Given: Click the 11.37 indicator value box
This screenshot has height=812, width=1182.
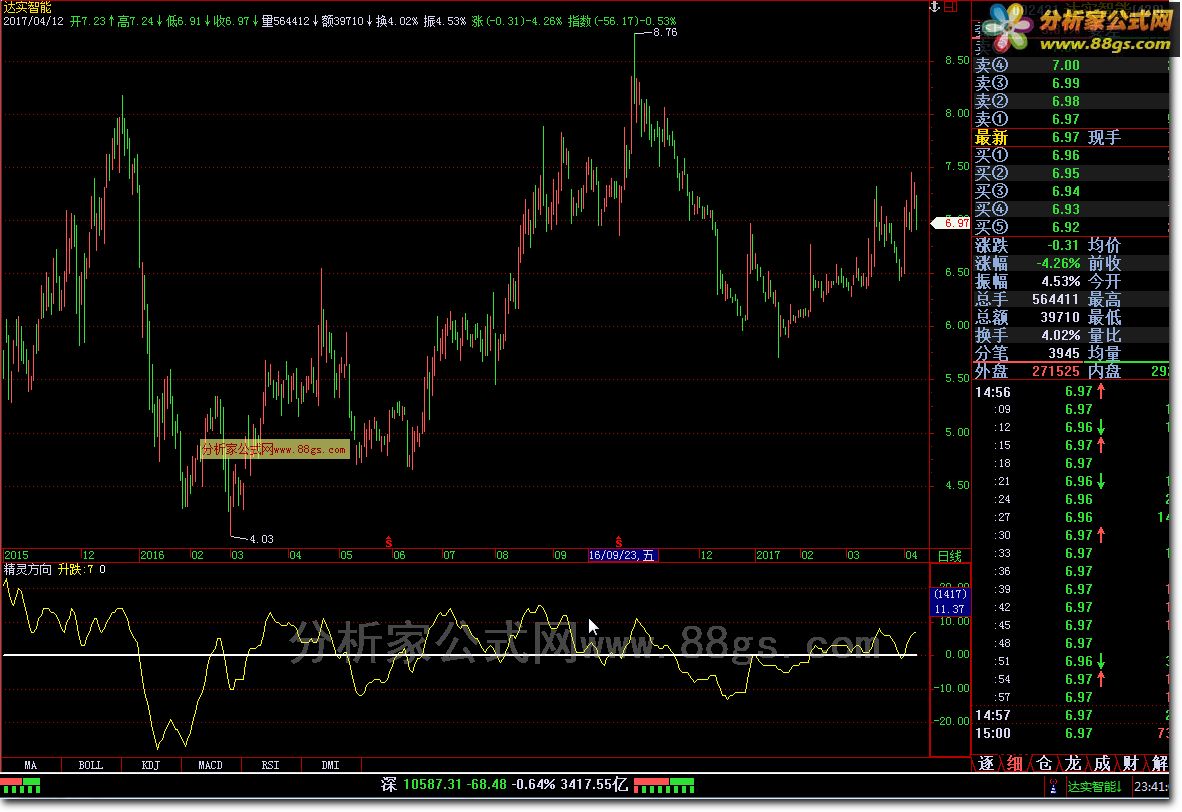Looking at the screenshot, I should (950, 609).
